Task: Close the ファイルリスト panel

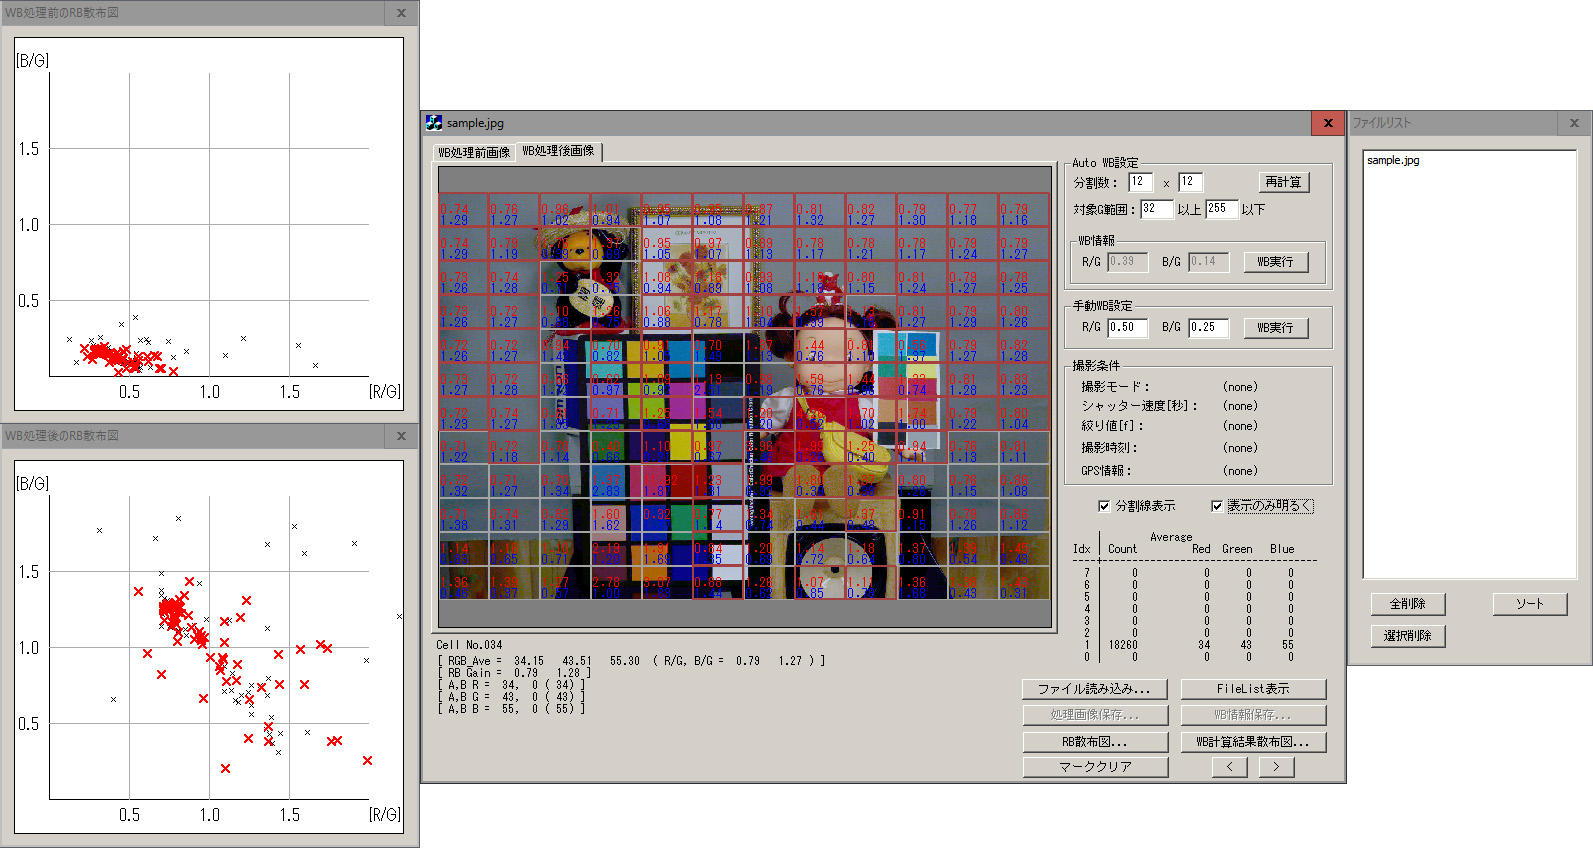Action: point(1574,123)
